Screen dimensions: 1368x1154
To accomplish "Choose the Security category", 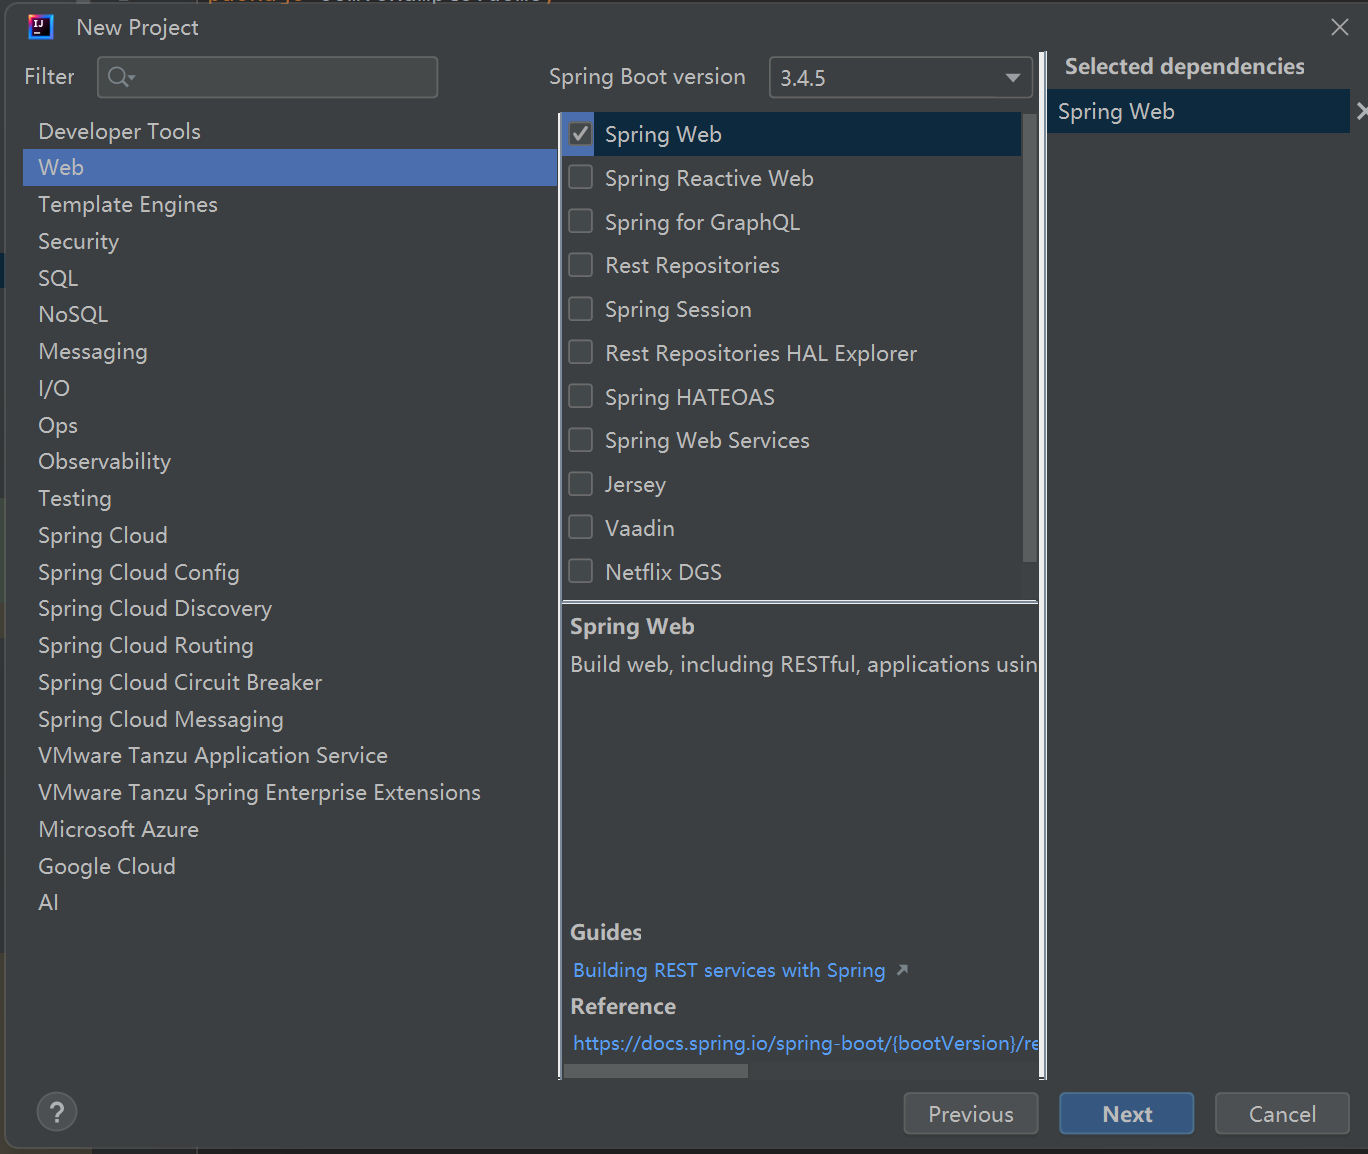I will (x=290, y=241).
